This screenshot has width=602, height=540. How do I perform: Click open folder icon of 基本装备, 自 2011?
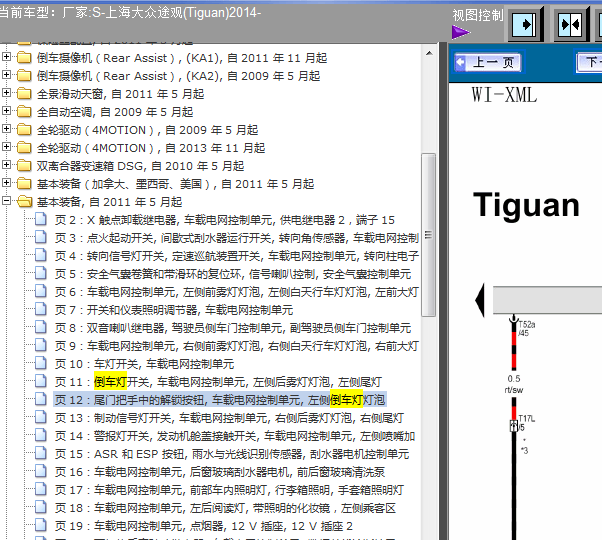25,201
